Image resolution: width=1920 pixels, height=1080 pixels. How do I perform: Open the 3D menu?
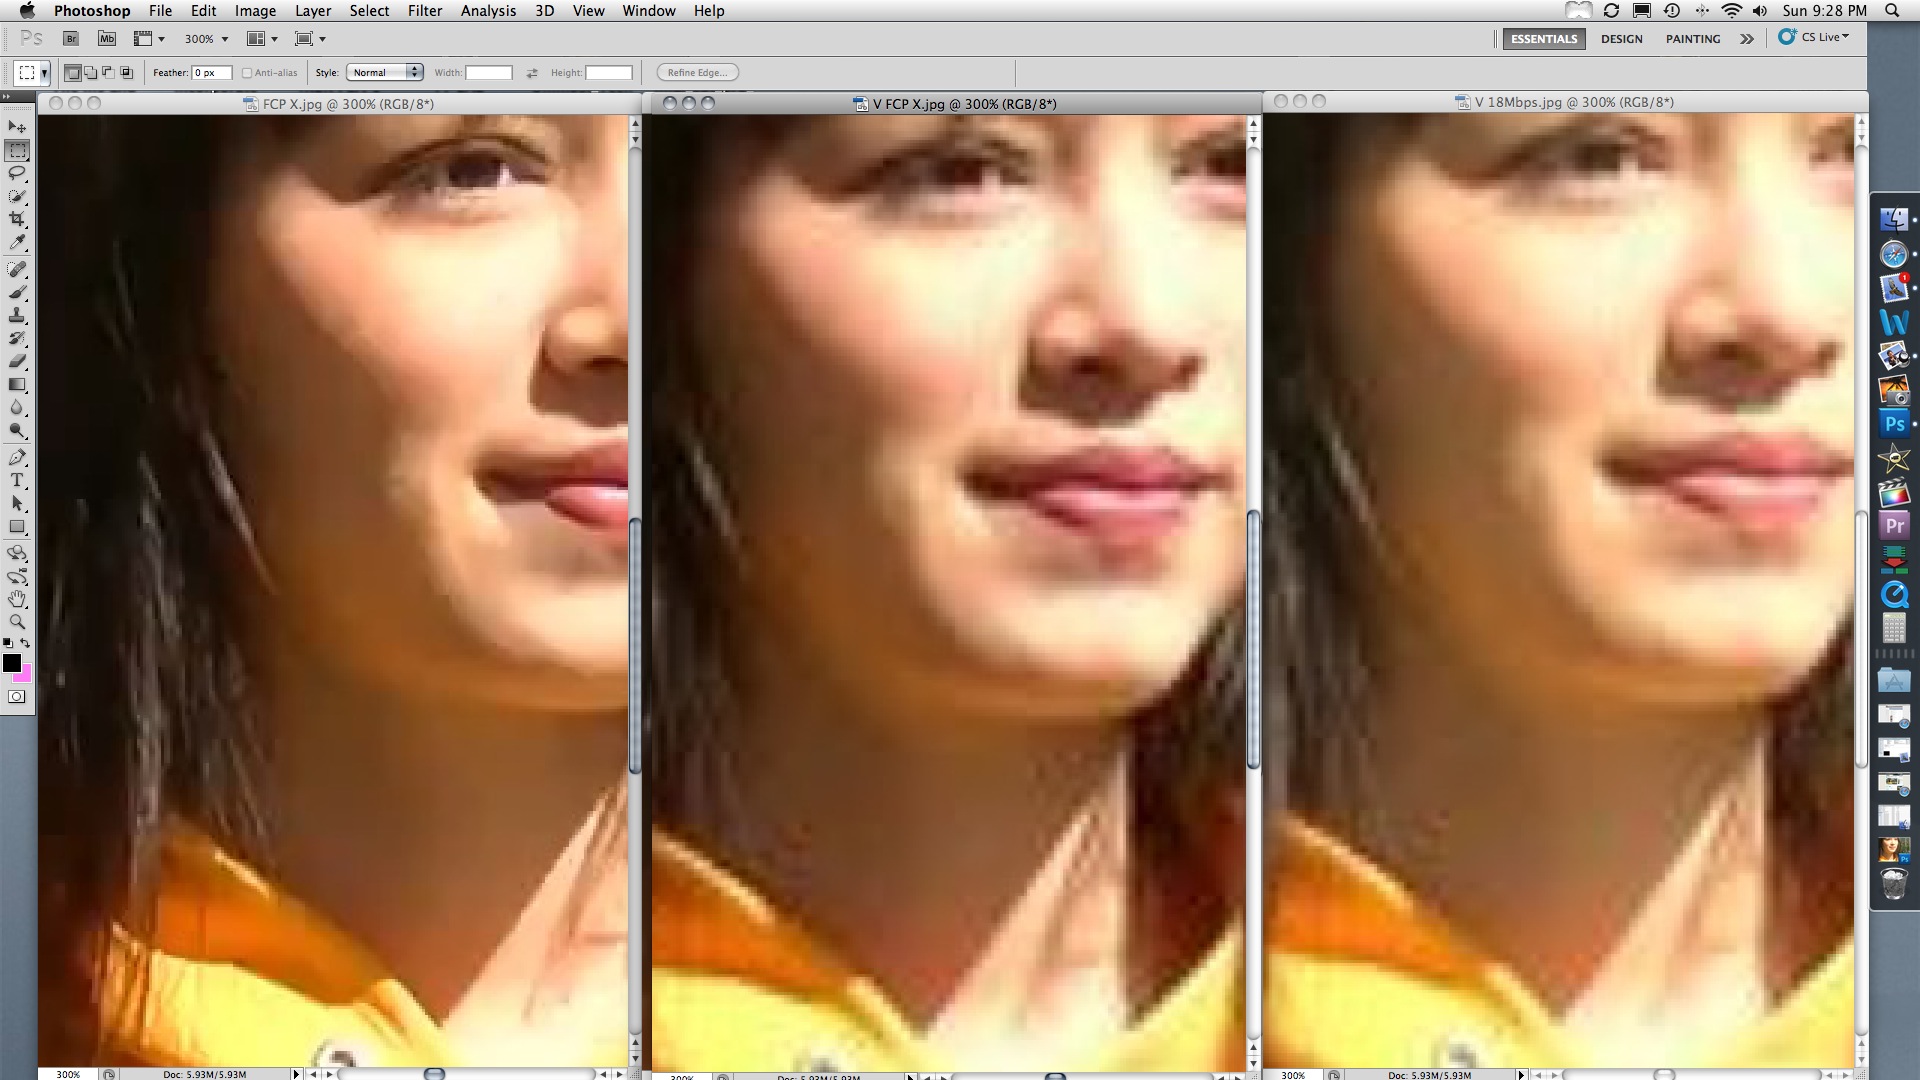(x=544, y=10)
